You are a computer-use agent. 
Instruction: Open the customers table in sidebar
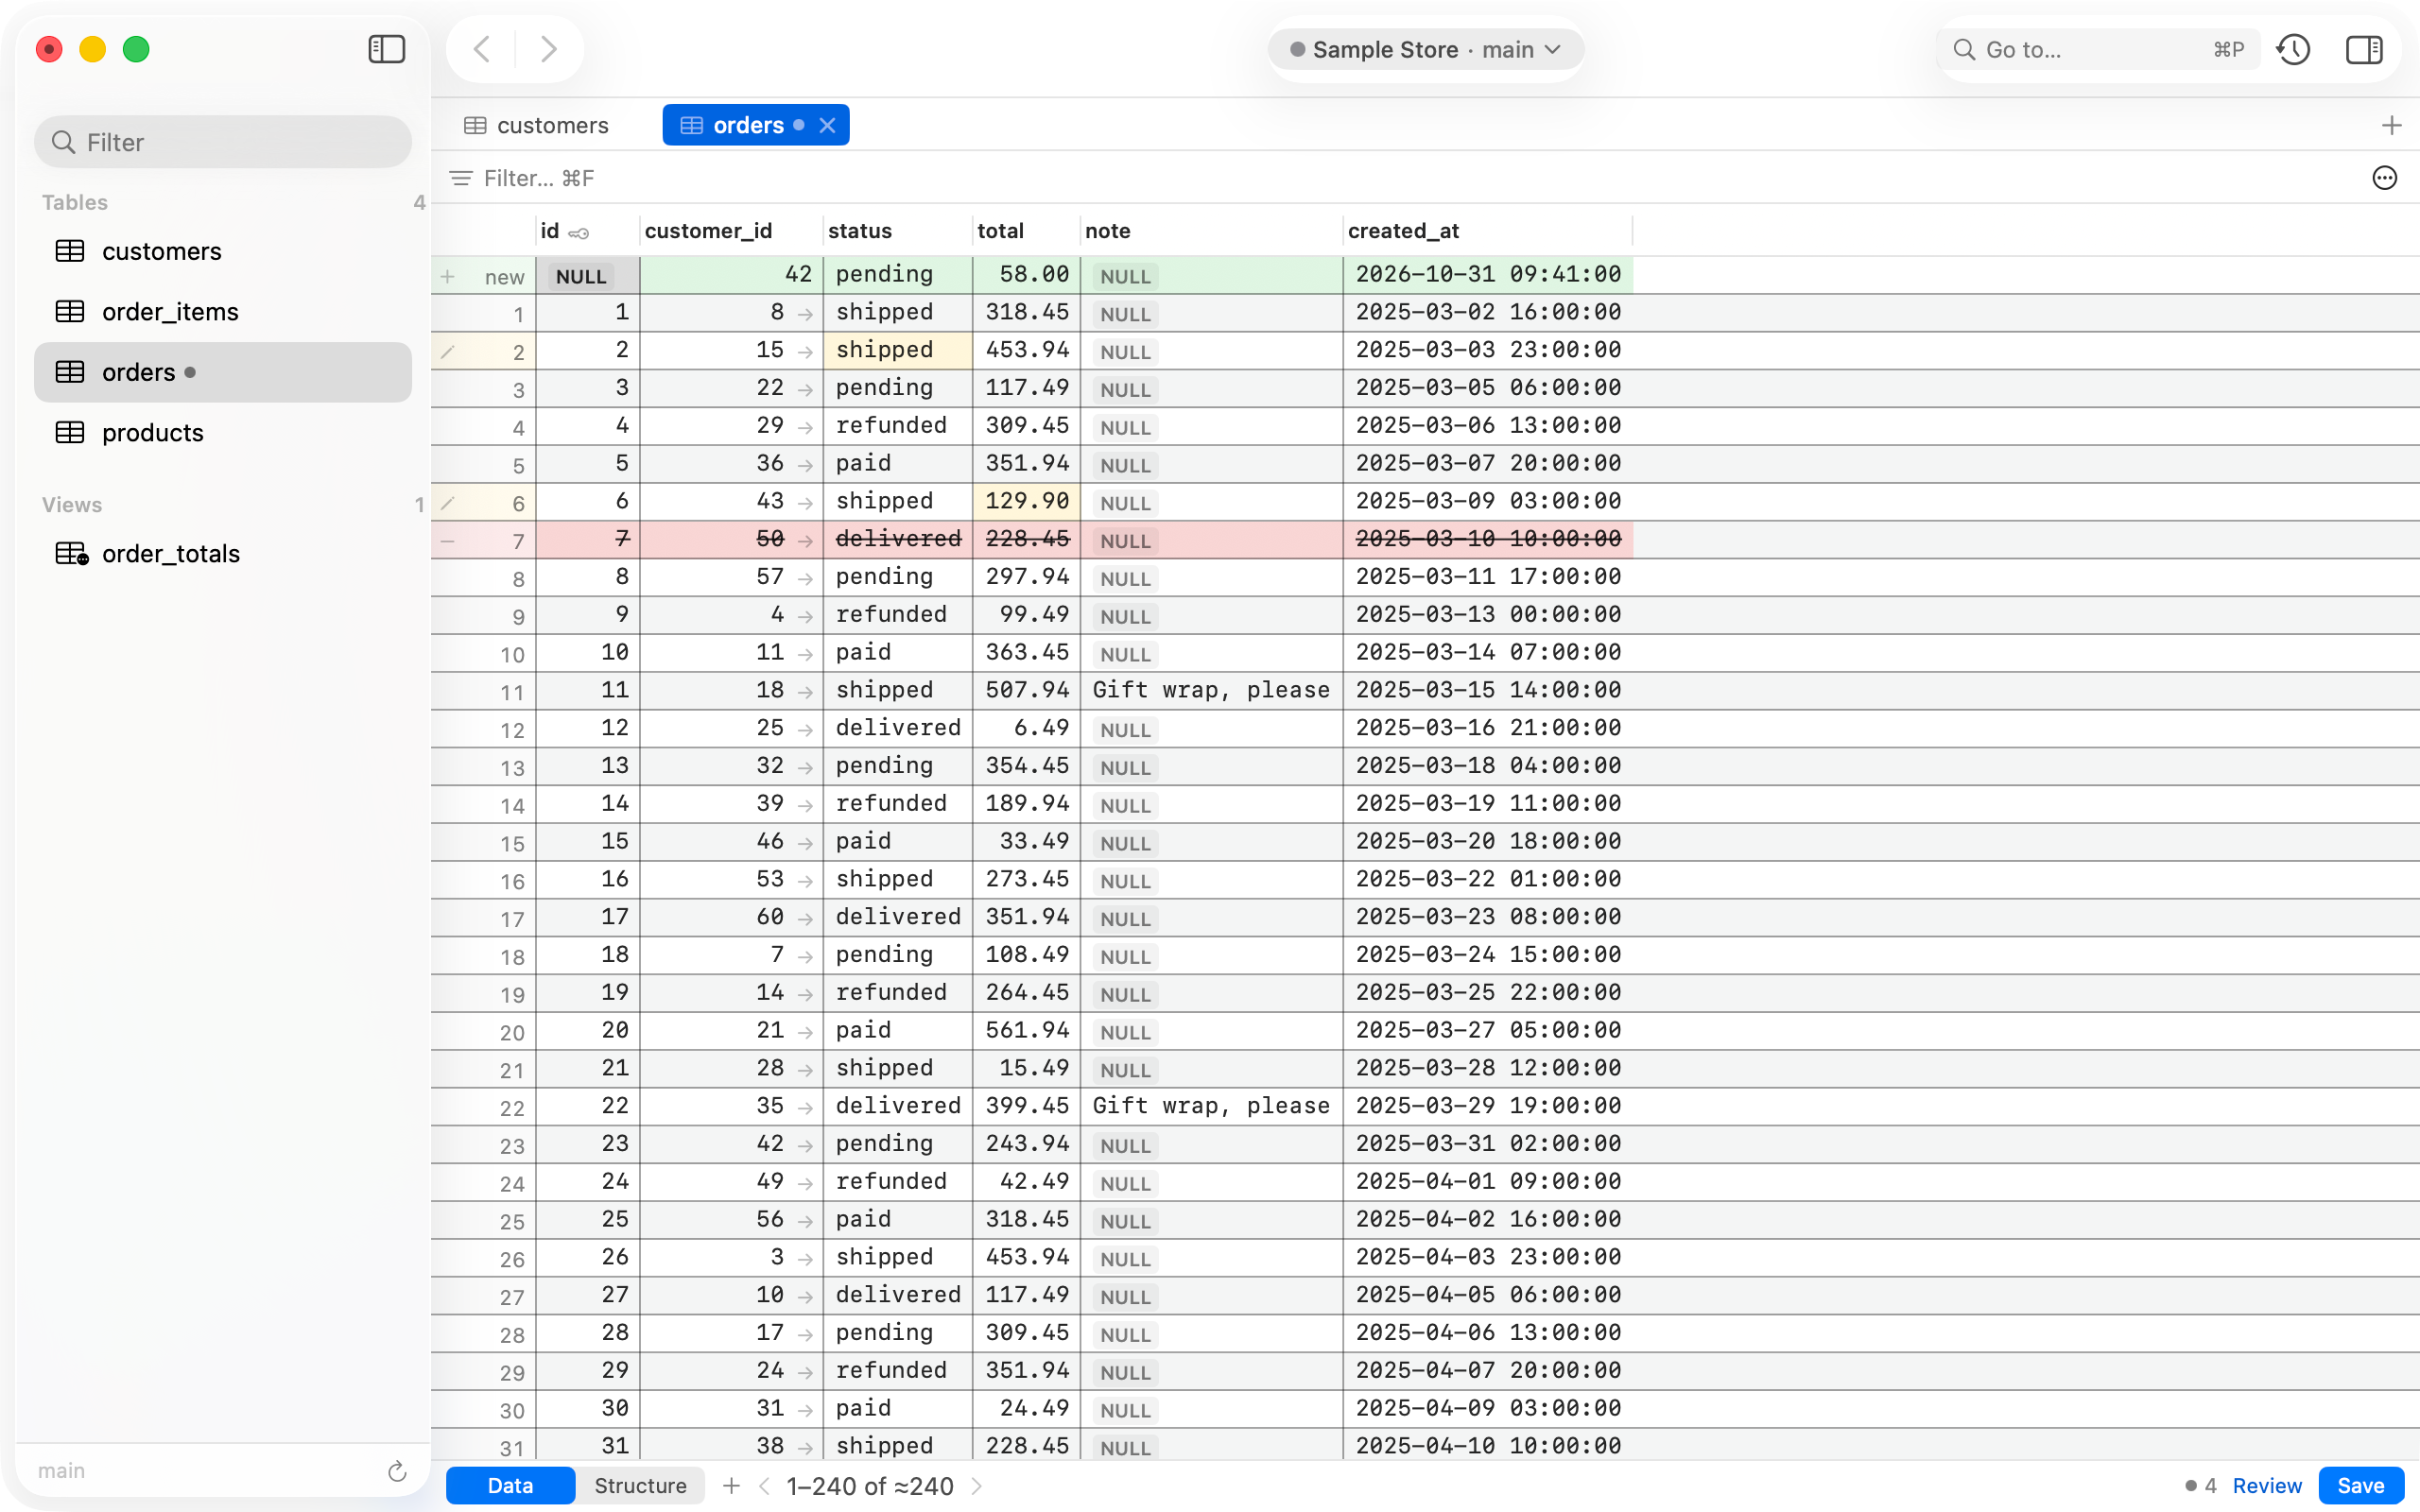click(x=223, y=251)
